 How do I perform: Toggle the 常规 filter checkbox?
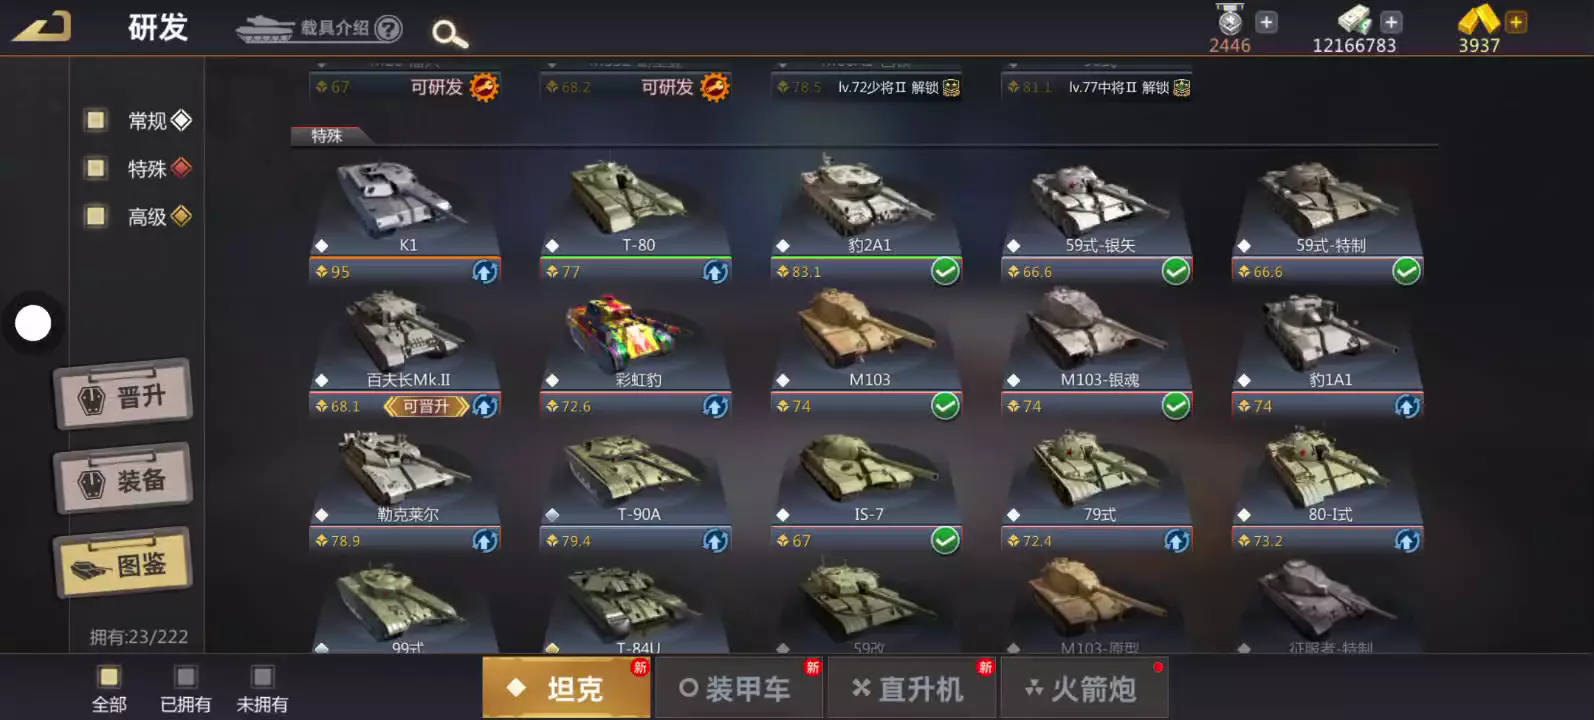click(96, 120)
